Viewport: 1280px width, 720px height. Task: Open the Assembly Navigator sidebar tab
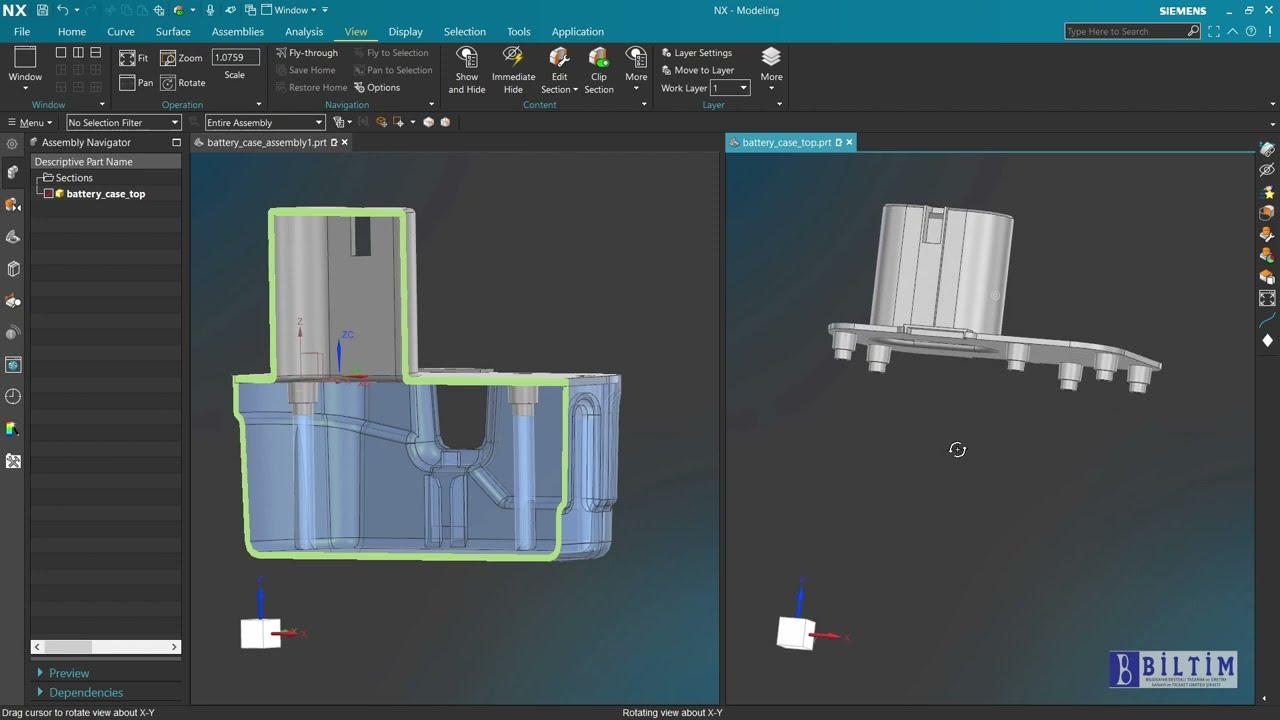13,173
